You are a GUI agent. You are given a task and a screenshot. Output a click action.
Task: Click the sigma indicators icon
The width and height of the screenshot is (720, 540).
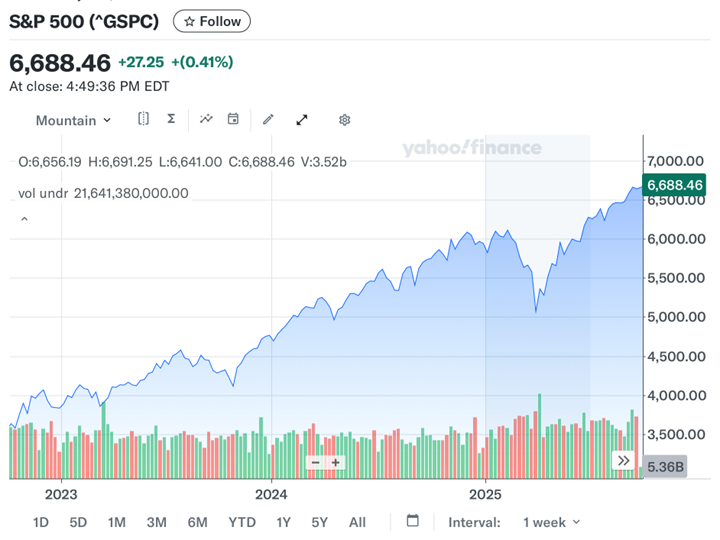click(x=171, y=119)
